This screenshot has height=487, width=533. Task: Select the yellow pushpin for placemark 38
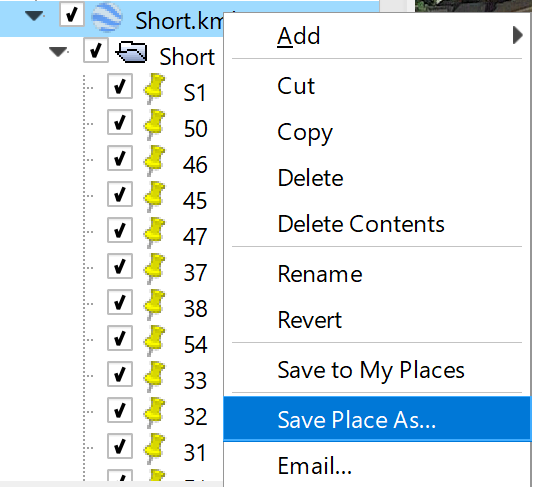point(155,305)
